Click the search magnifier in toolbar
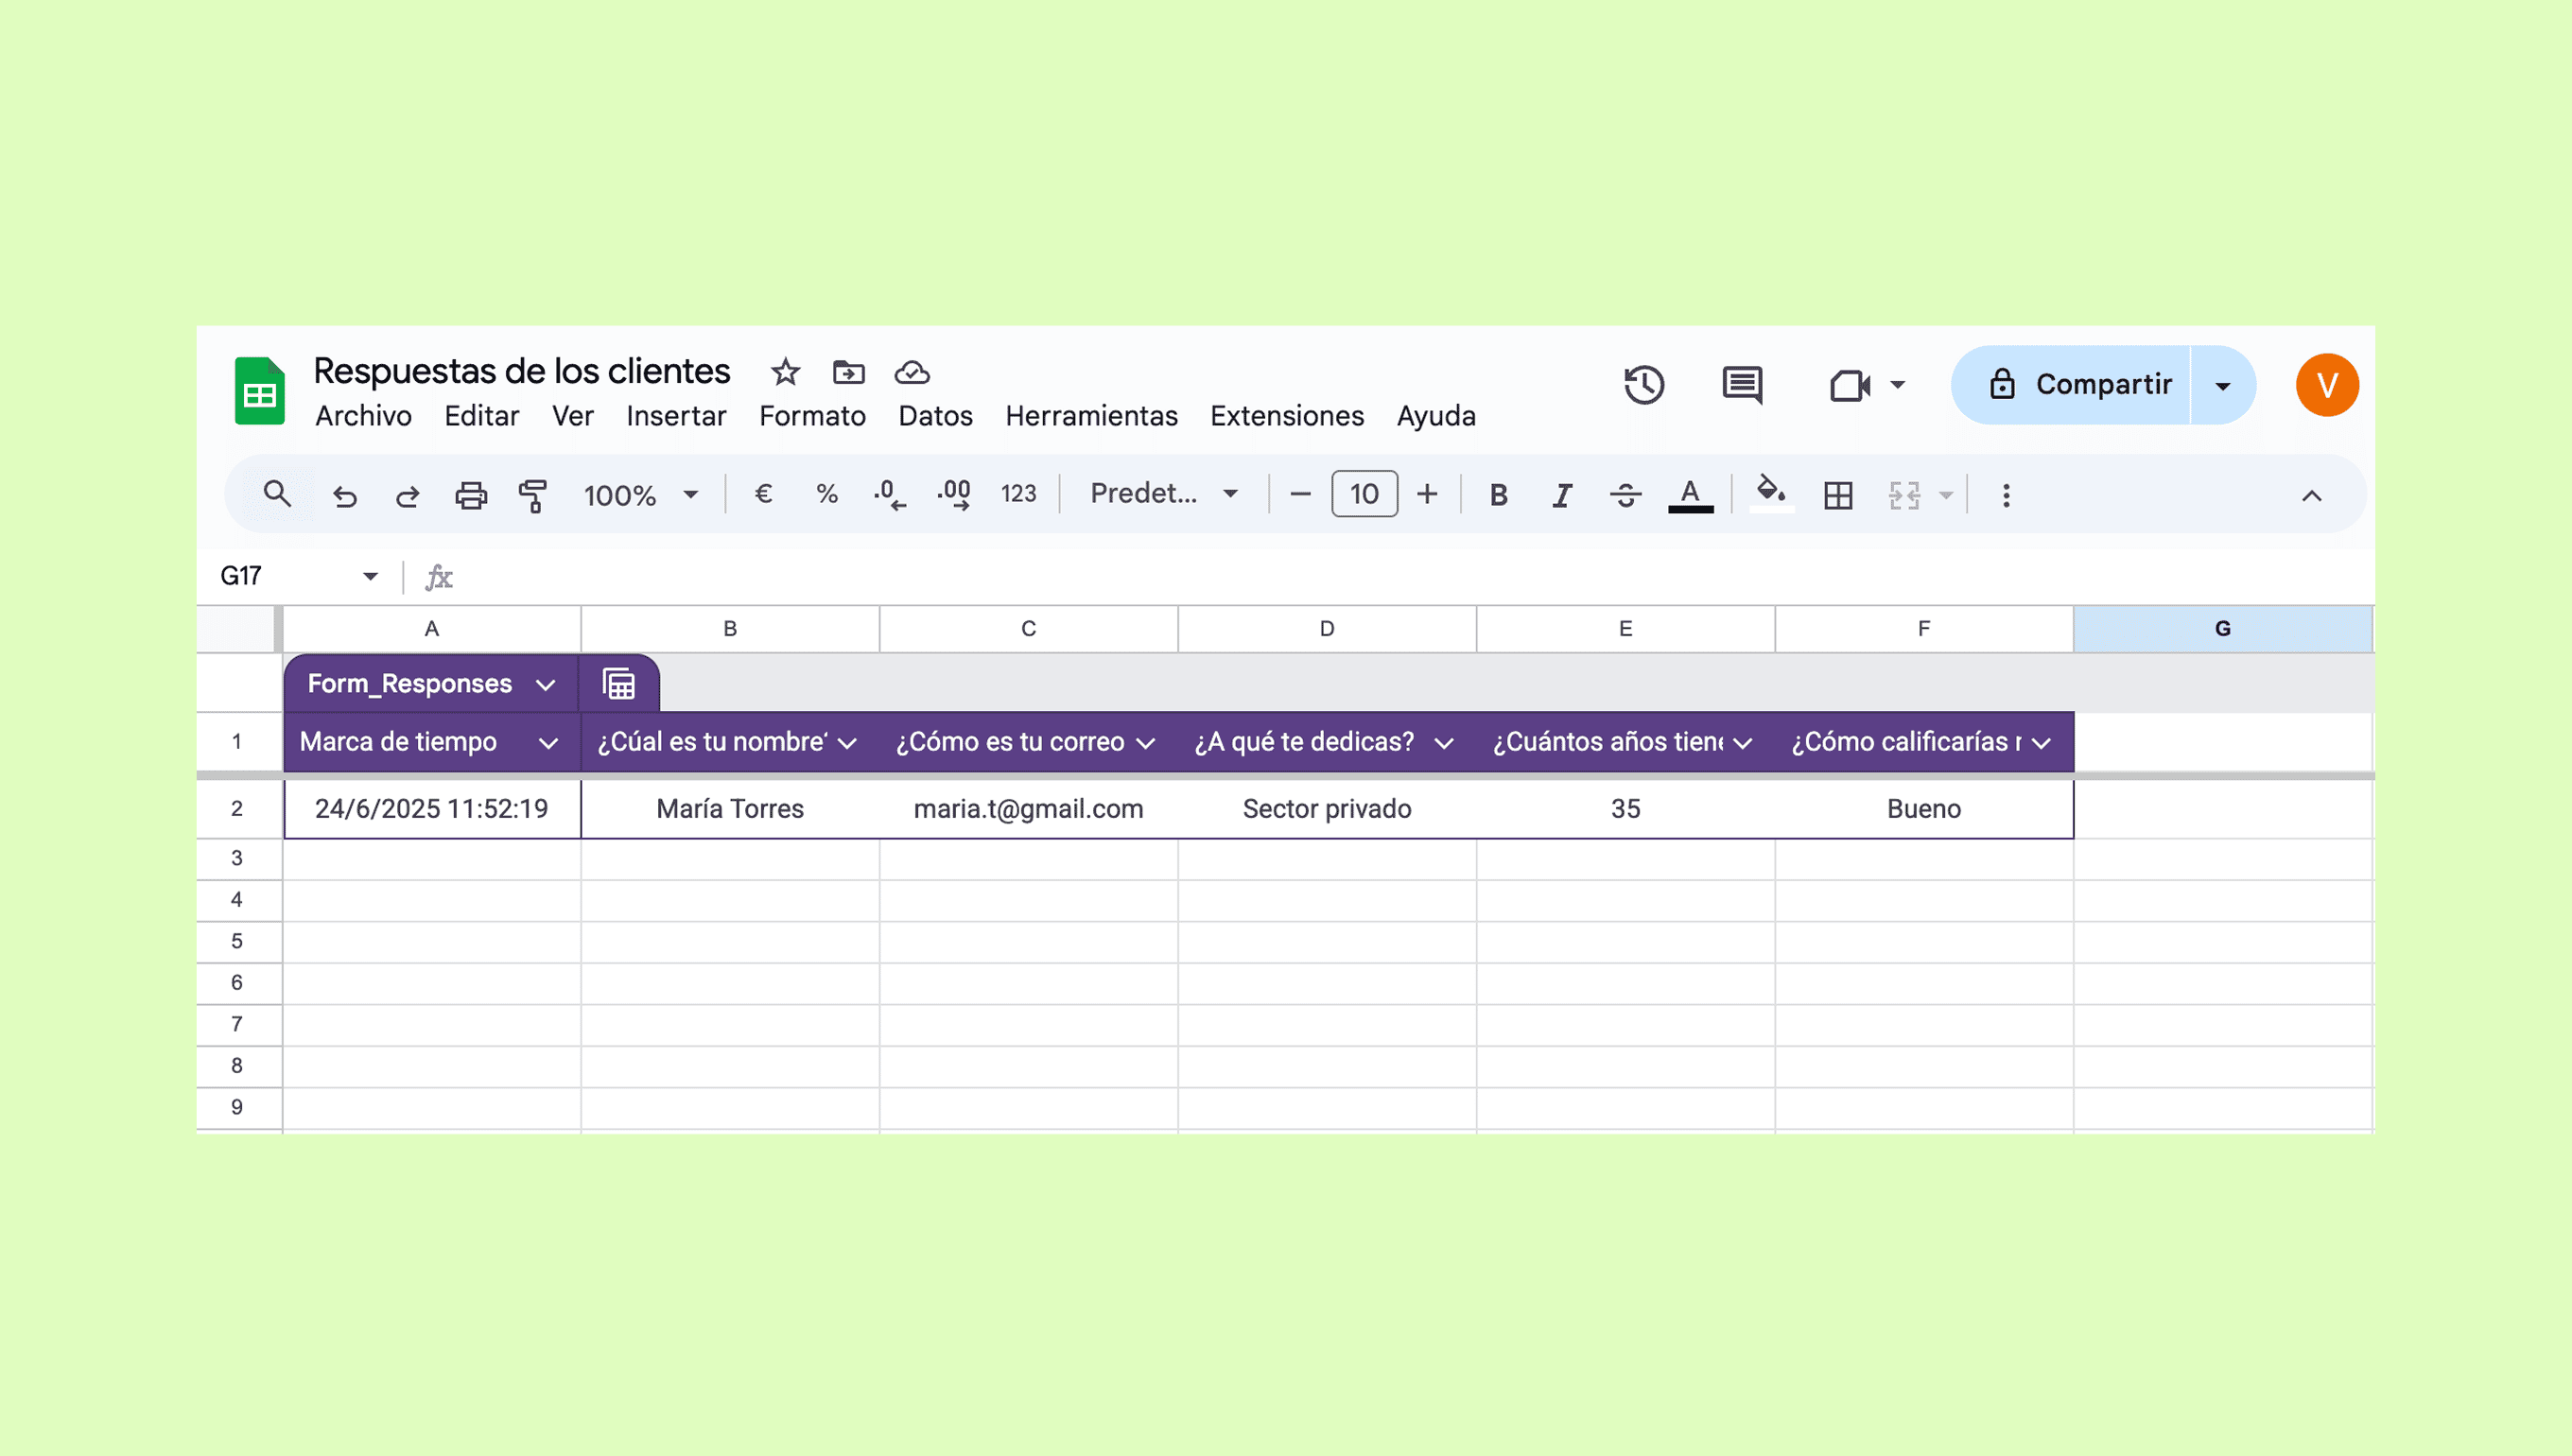The image size is (2572, 1456). (x=277, y=494)
